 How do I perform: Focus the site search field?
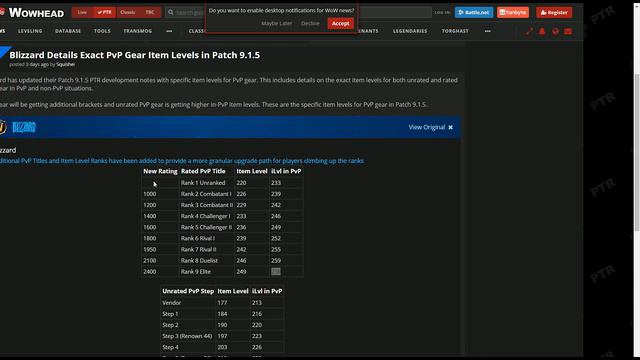click(298, 12)
